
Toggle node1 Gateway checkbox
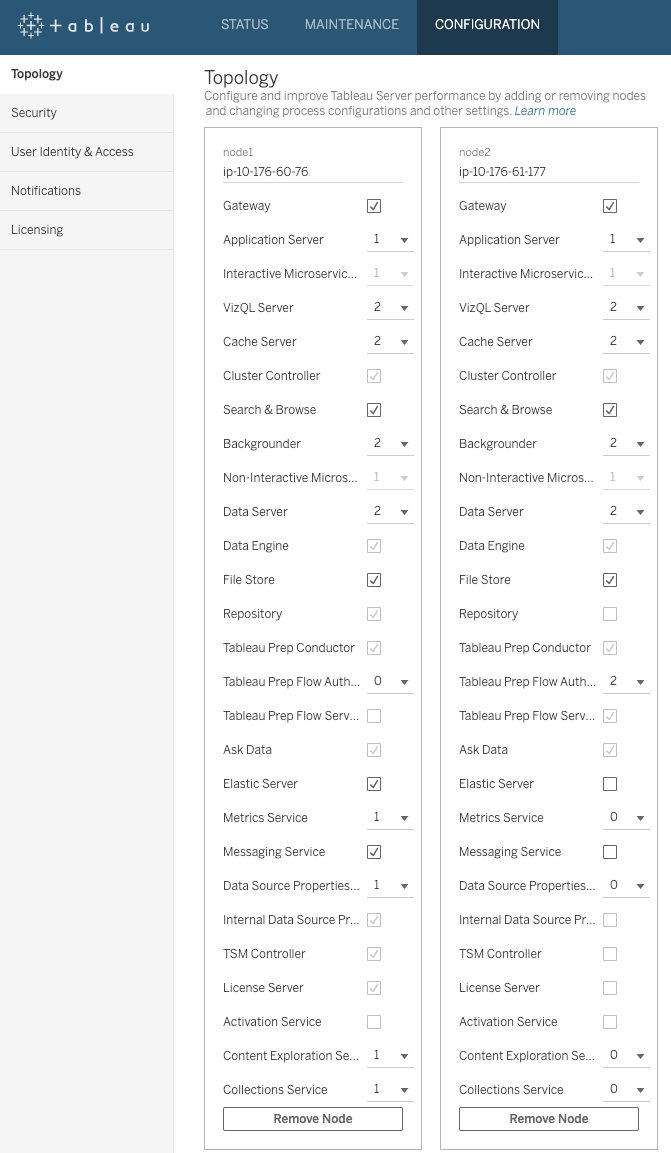point(374,206)
